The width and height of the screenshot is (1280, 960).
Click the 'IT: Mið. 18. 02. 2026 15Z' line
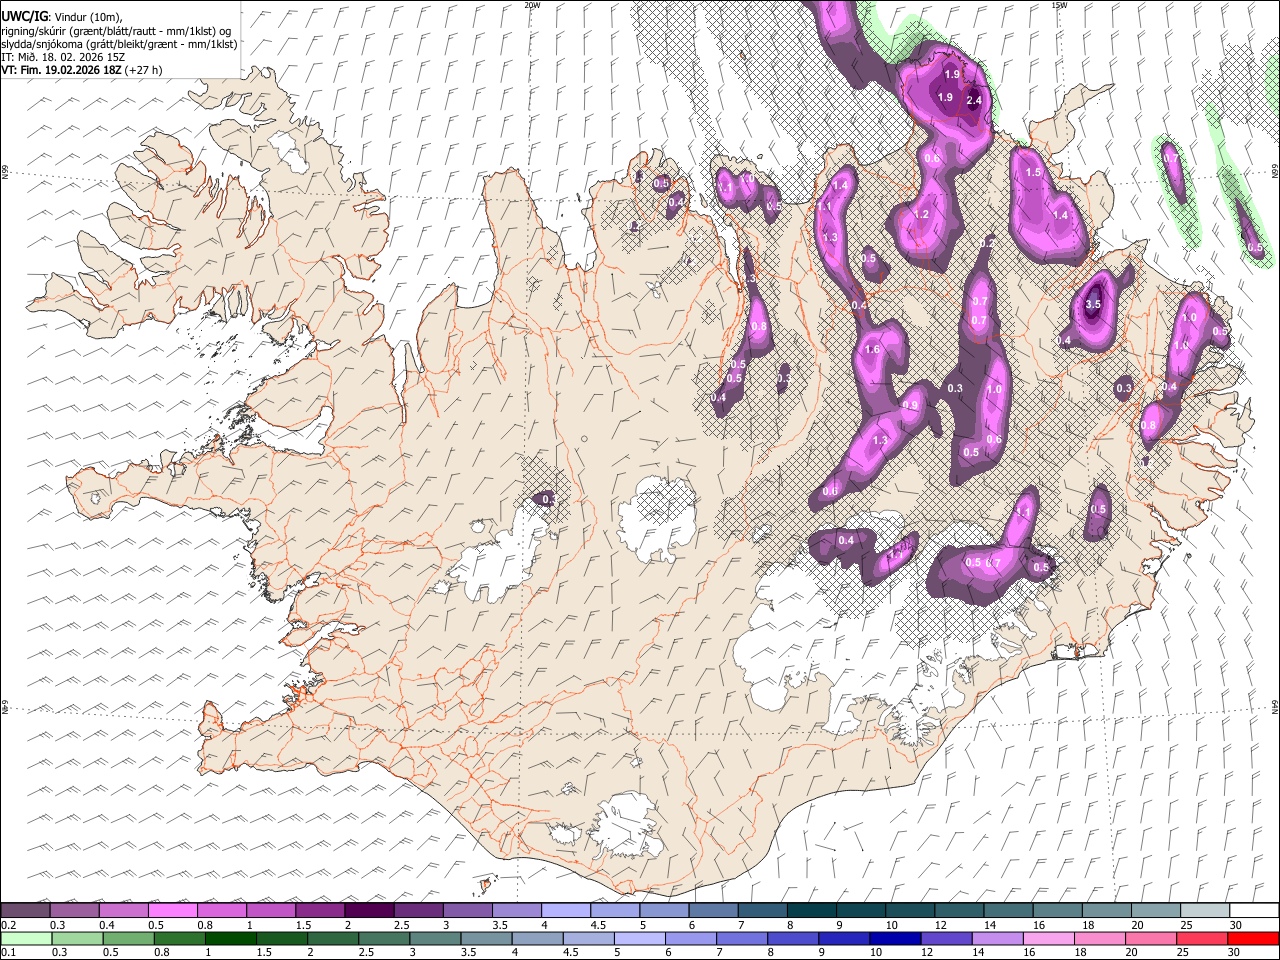point(62,57)
